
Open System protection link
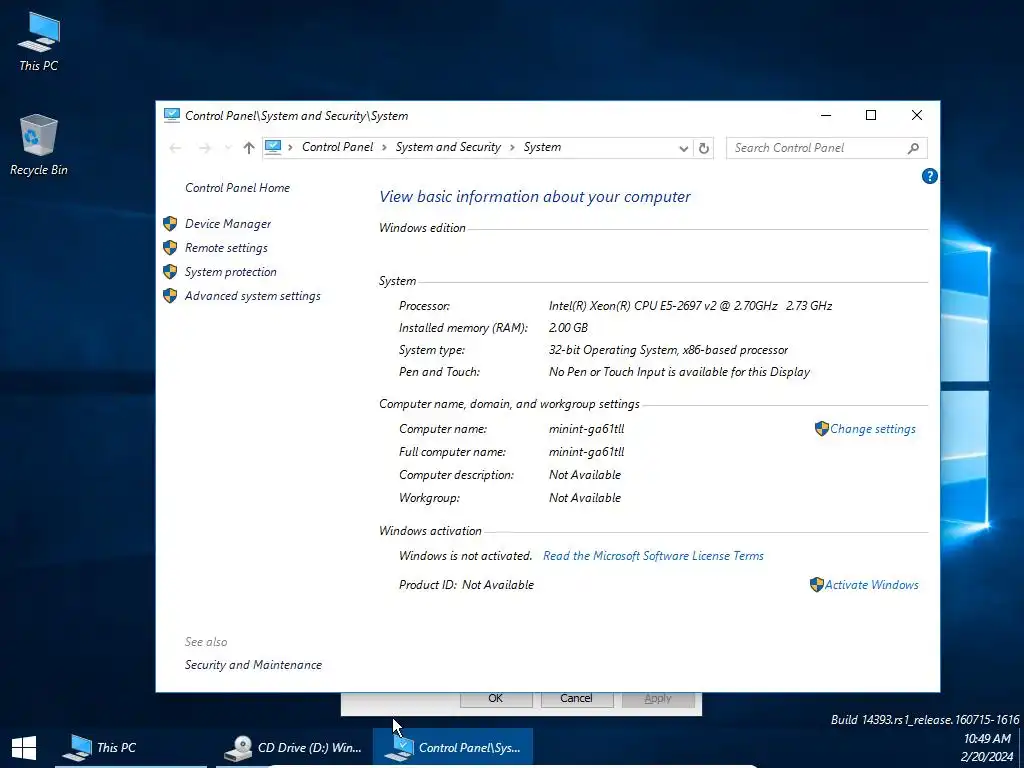coord(231,272)
